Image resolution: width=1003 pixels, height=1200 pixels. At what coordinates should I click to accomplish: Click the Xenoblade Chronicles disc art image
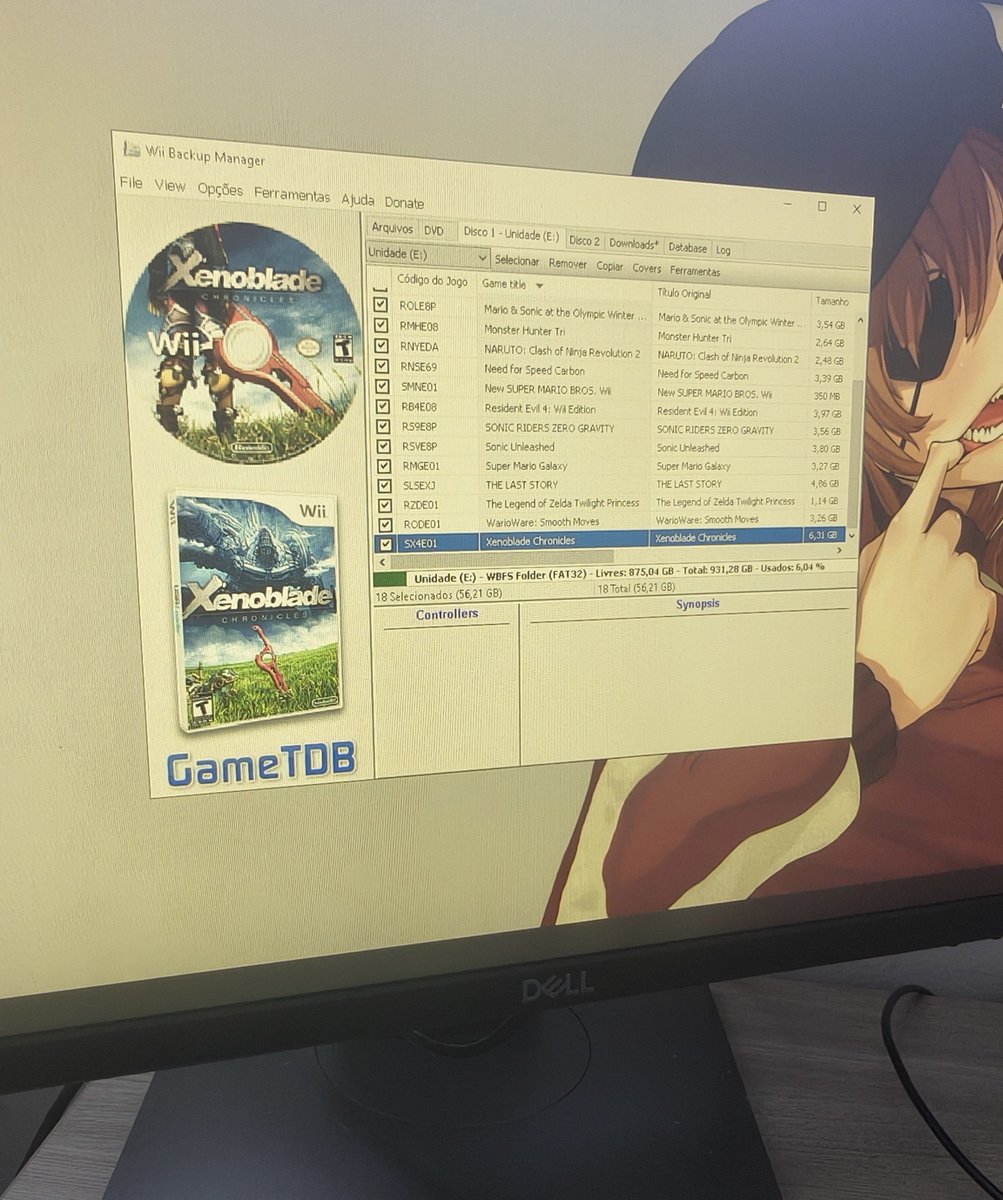[243, 343]
